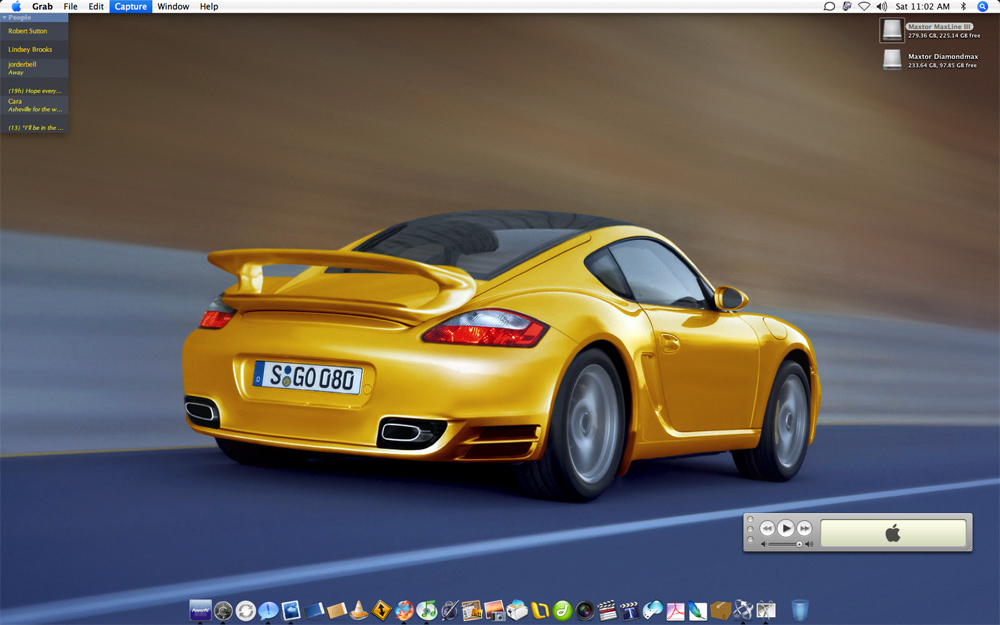Image resolution: width=1000 pixels, height=625 pixels.
Task: Open the File menu
Action: click(x=70, y=6)
